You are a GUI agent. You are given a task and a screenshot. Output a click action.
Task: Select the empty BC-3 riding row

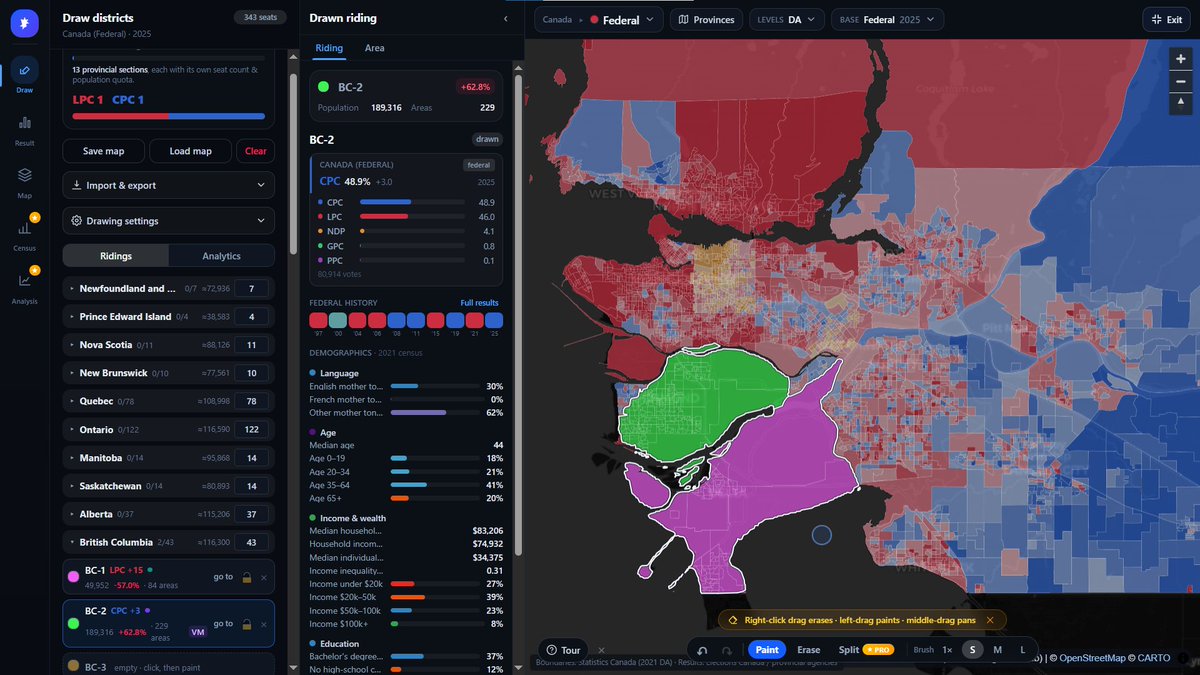point(168,665)
